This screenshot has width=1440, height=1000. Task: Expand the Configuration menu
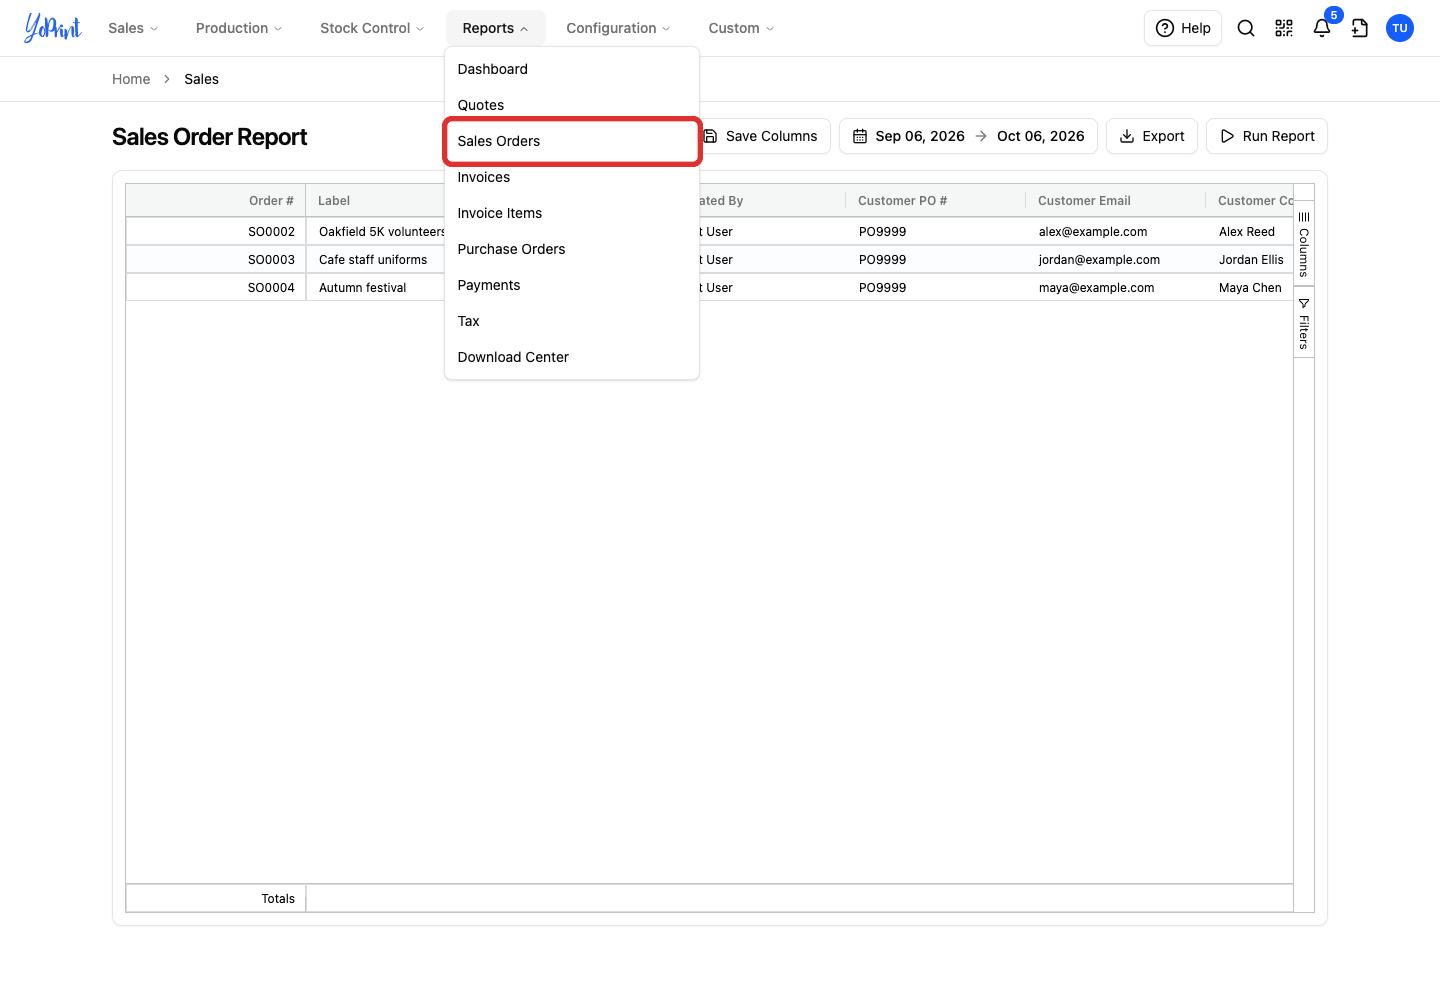[618, 28]
